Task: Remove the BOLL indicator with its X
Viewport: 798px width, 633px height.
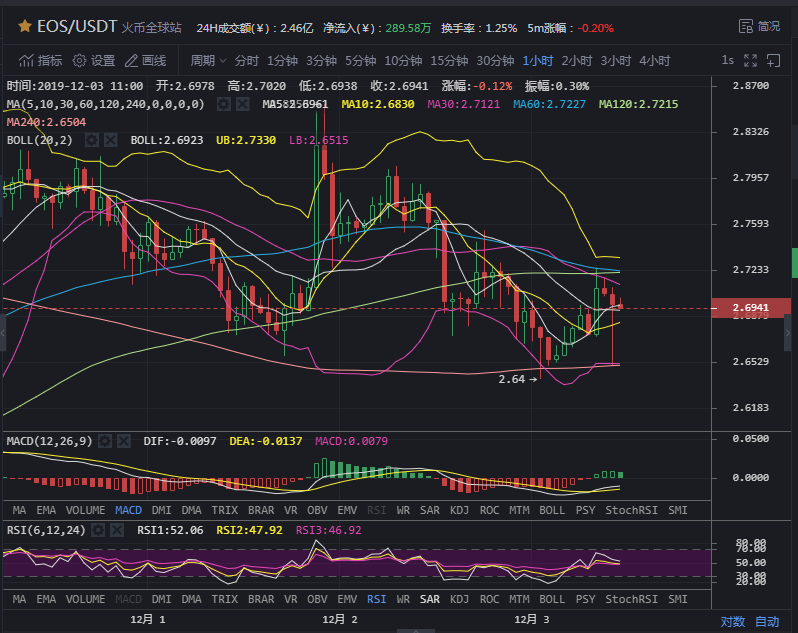Action: tap(110, 140)
